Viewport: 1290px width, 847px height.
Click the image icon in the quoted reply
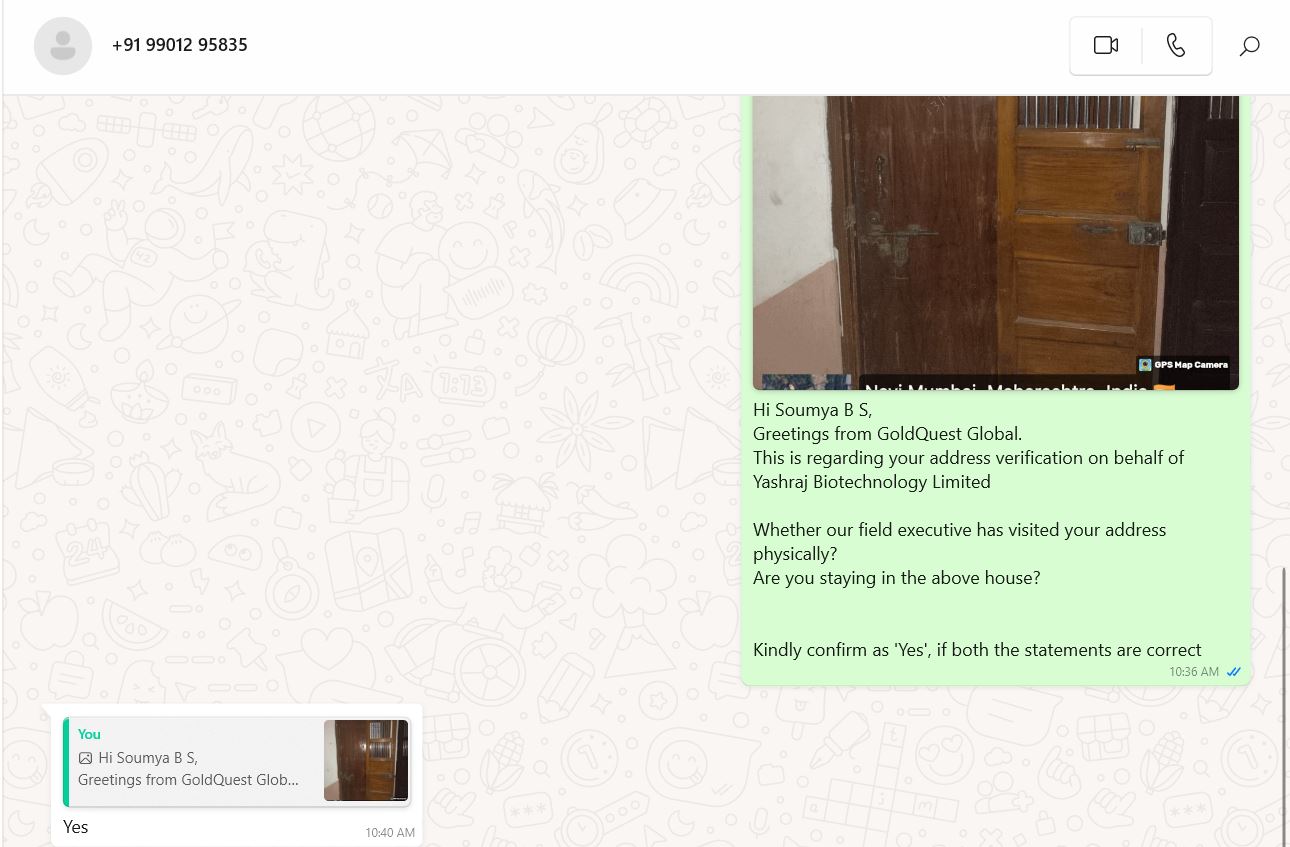click(x=86, y=758)
